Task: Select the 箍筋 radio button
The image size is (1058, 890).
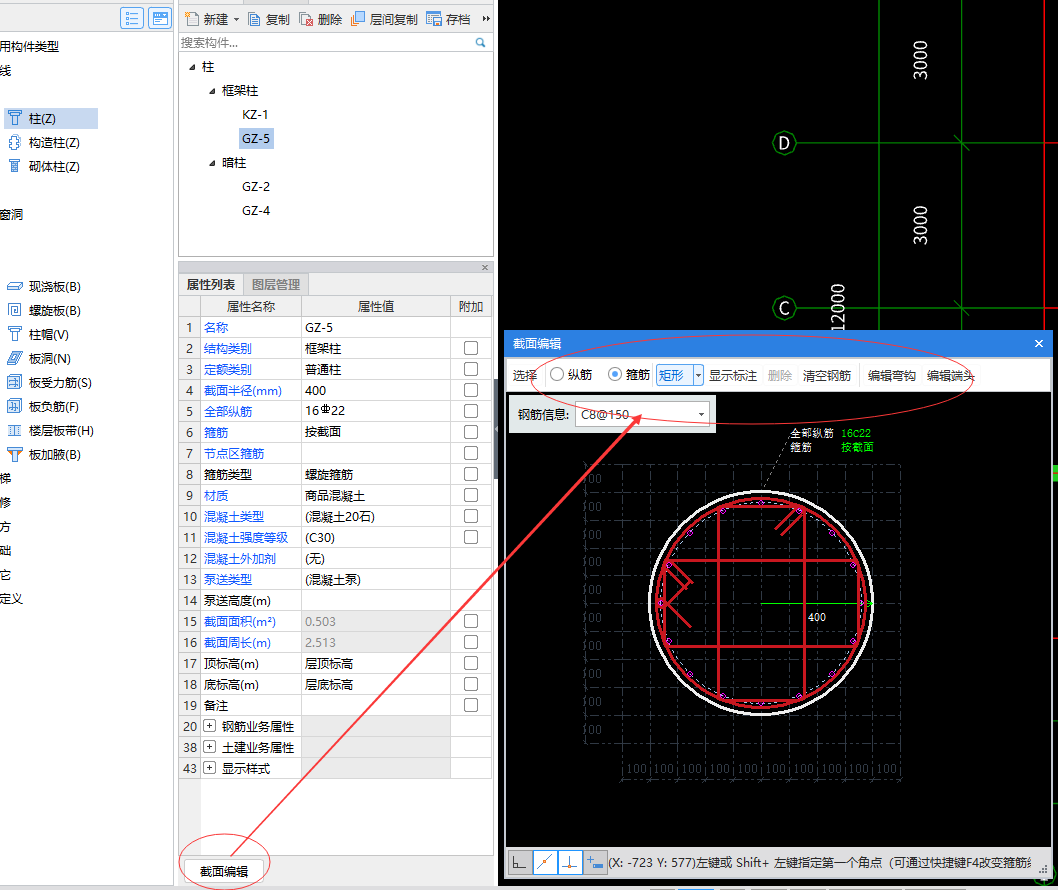Action: coord(615,374)
